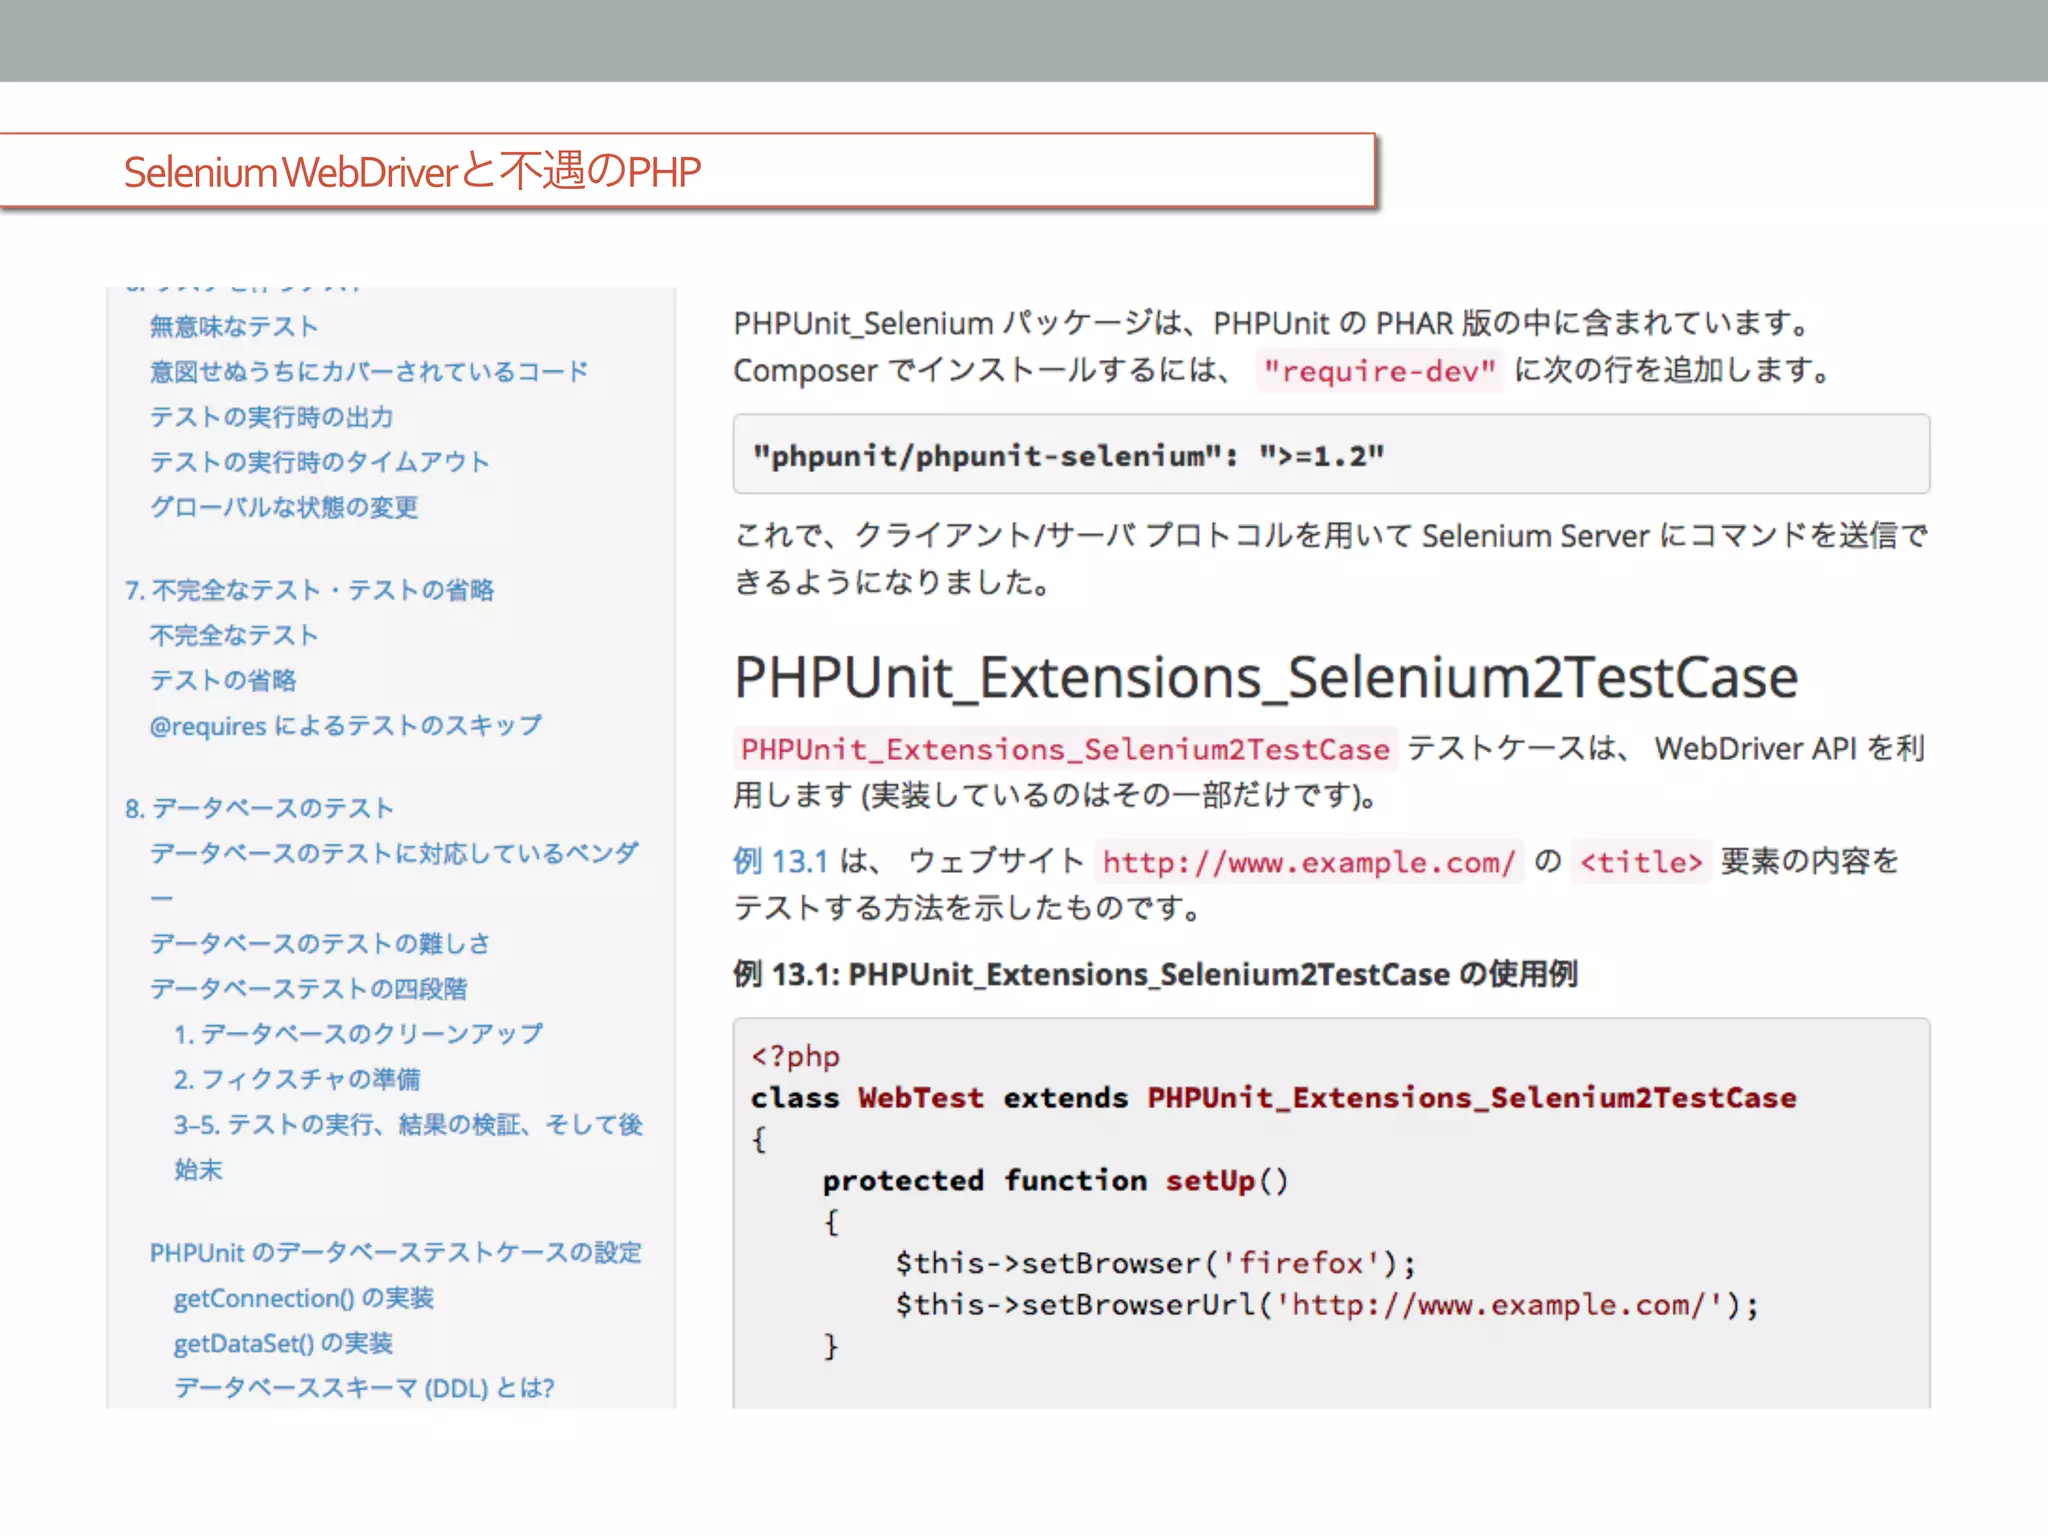
Task: Click the setBrowser('firefox') code line
Action: (x=1156, y=1263)
